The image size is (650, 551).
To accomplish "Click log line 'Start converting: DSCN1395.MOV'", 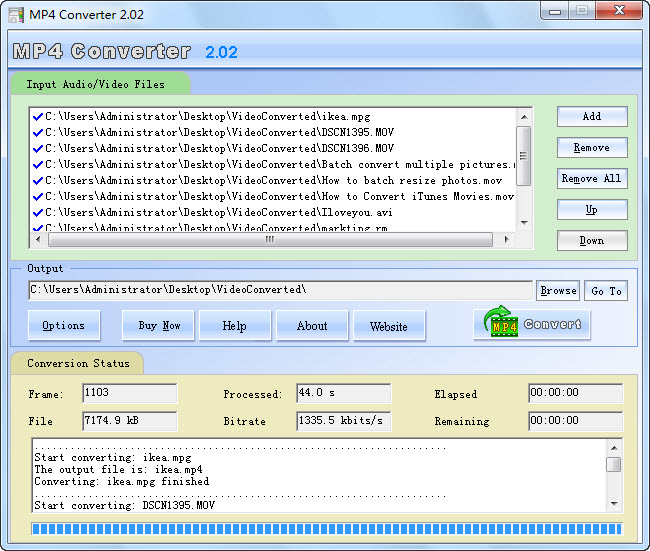I will (124, 506).
